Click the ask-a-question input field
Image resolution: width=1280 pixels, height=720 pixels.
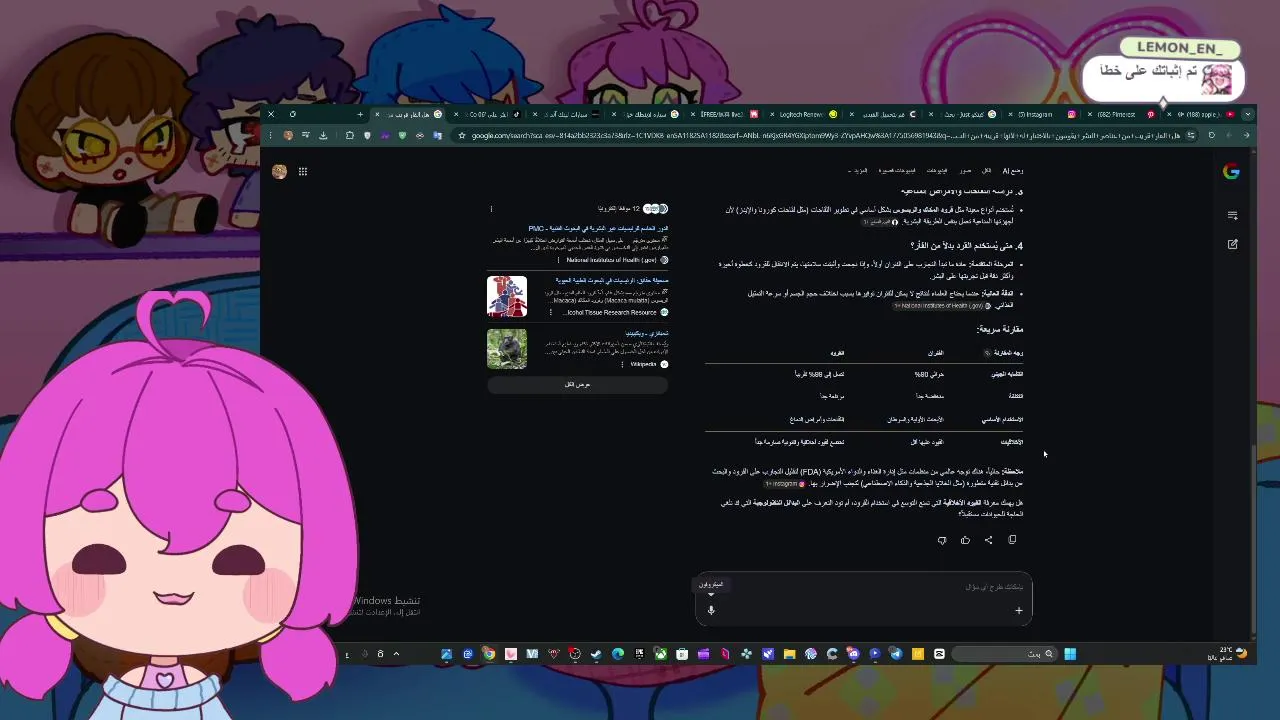pos(863,587)
